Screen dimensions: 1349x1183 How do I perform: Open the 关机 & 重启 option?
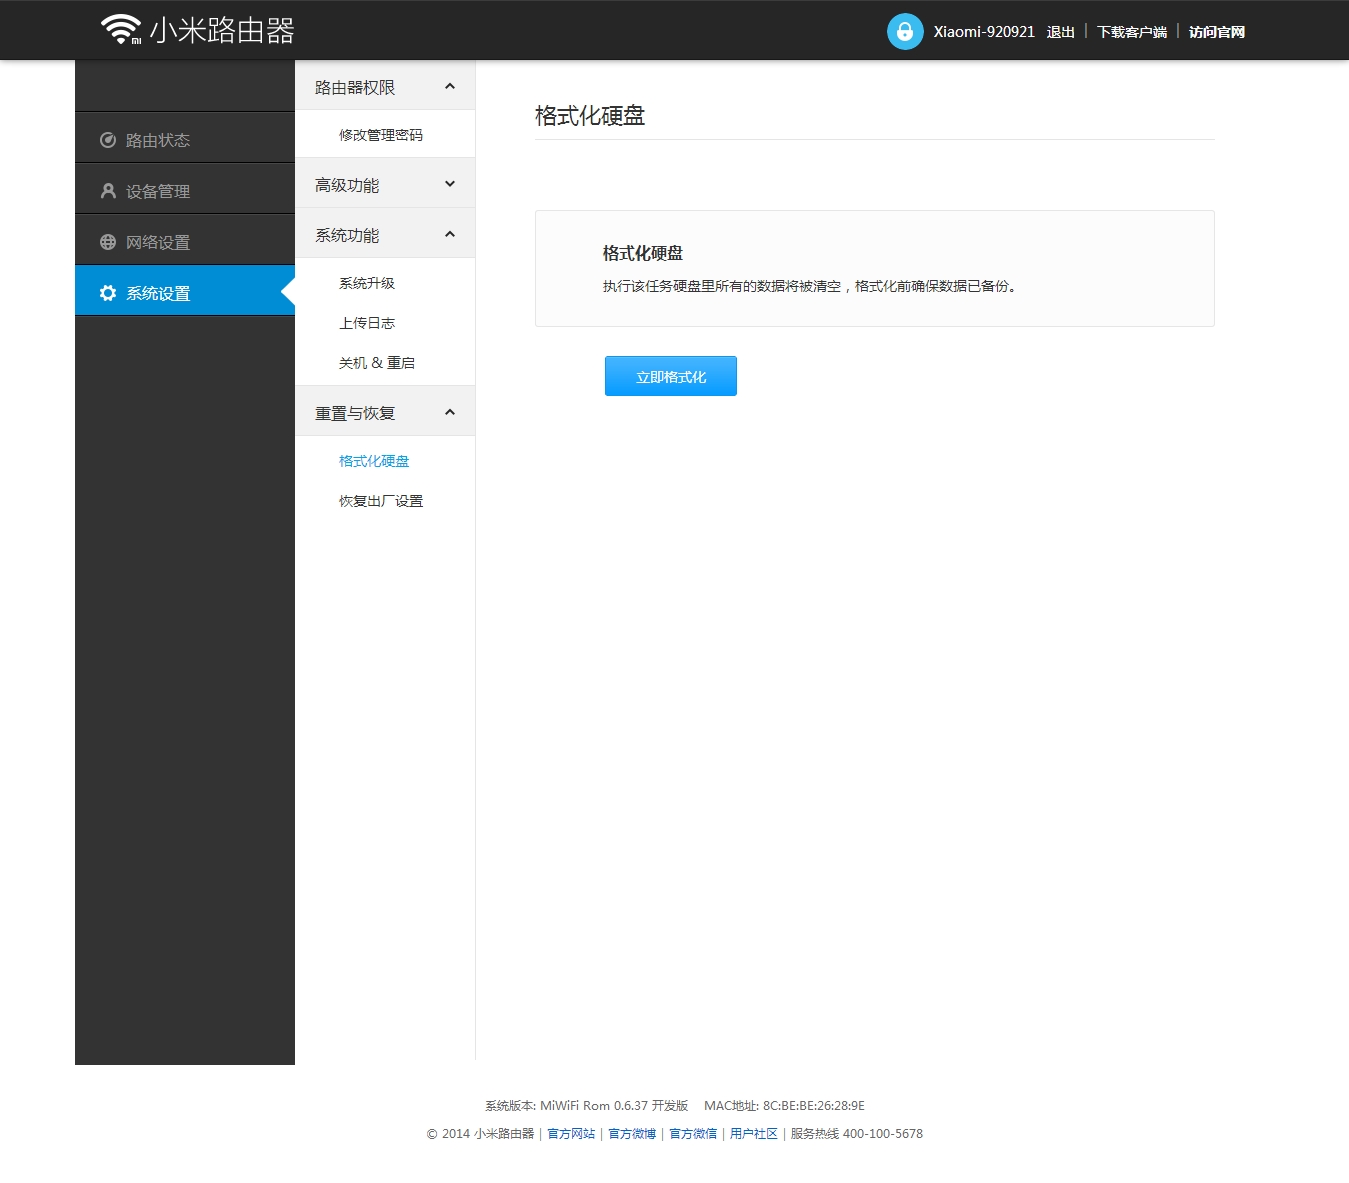(x=377, y=361)
